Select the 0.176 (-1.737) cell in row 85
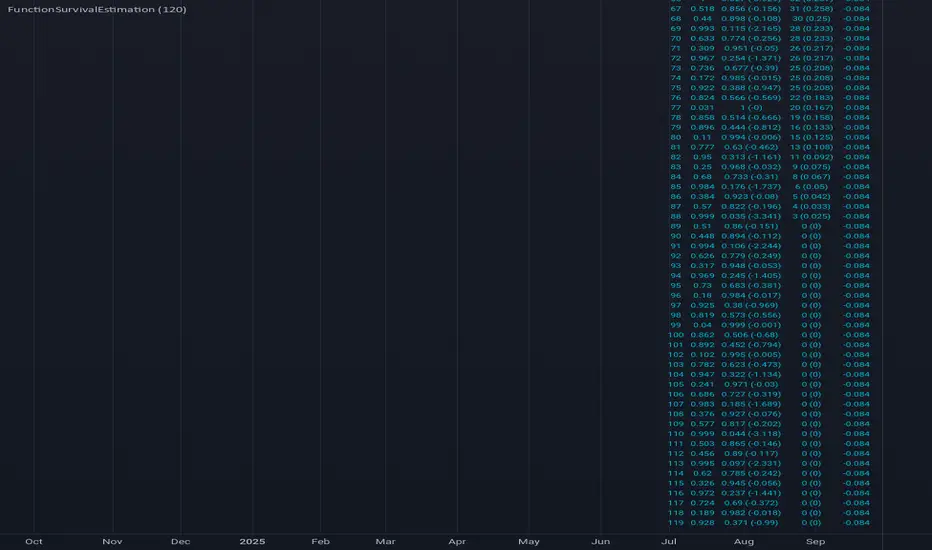This screenshot has height=550, width=932. tap(751, 187)
